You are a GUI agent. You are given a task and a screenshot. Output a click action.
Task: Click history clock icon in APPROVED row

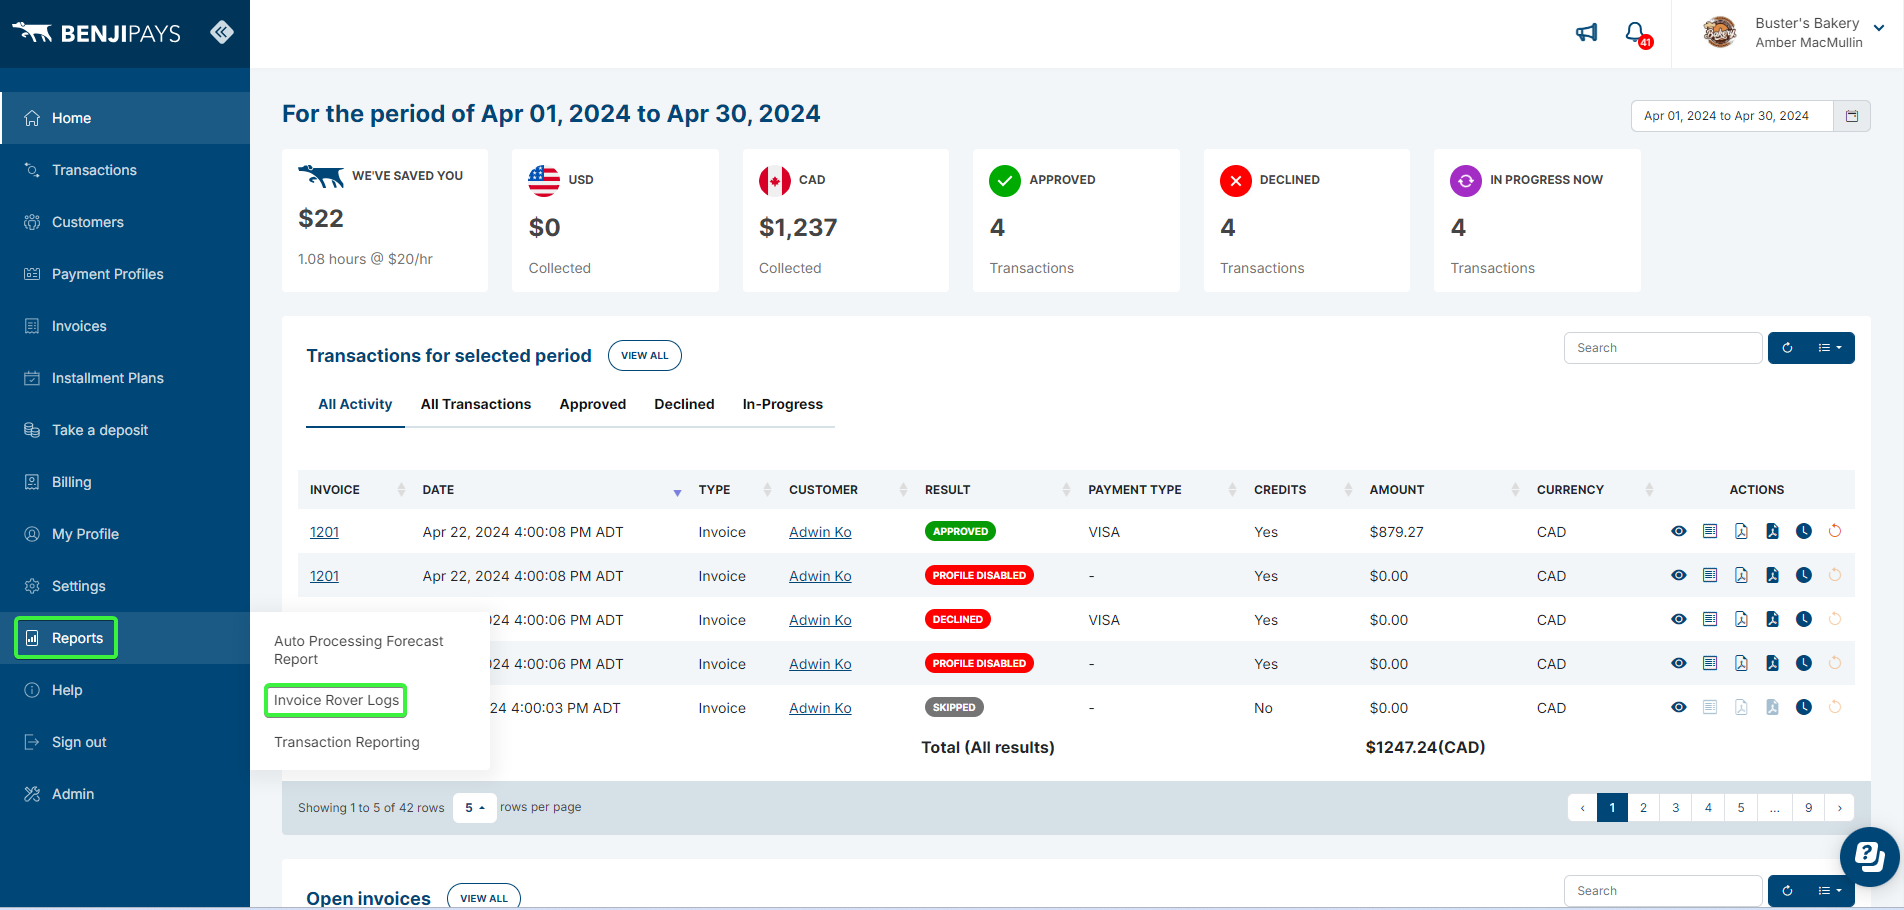coord(1804,531)
